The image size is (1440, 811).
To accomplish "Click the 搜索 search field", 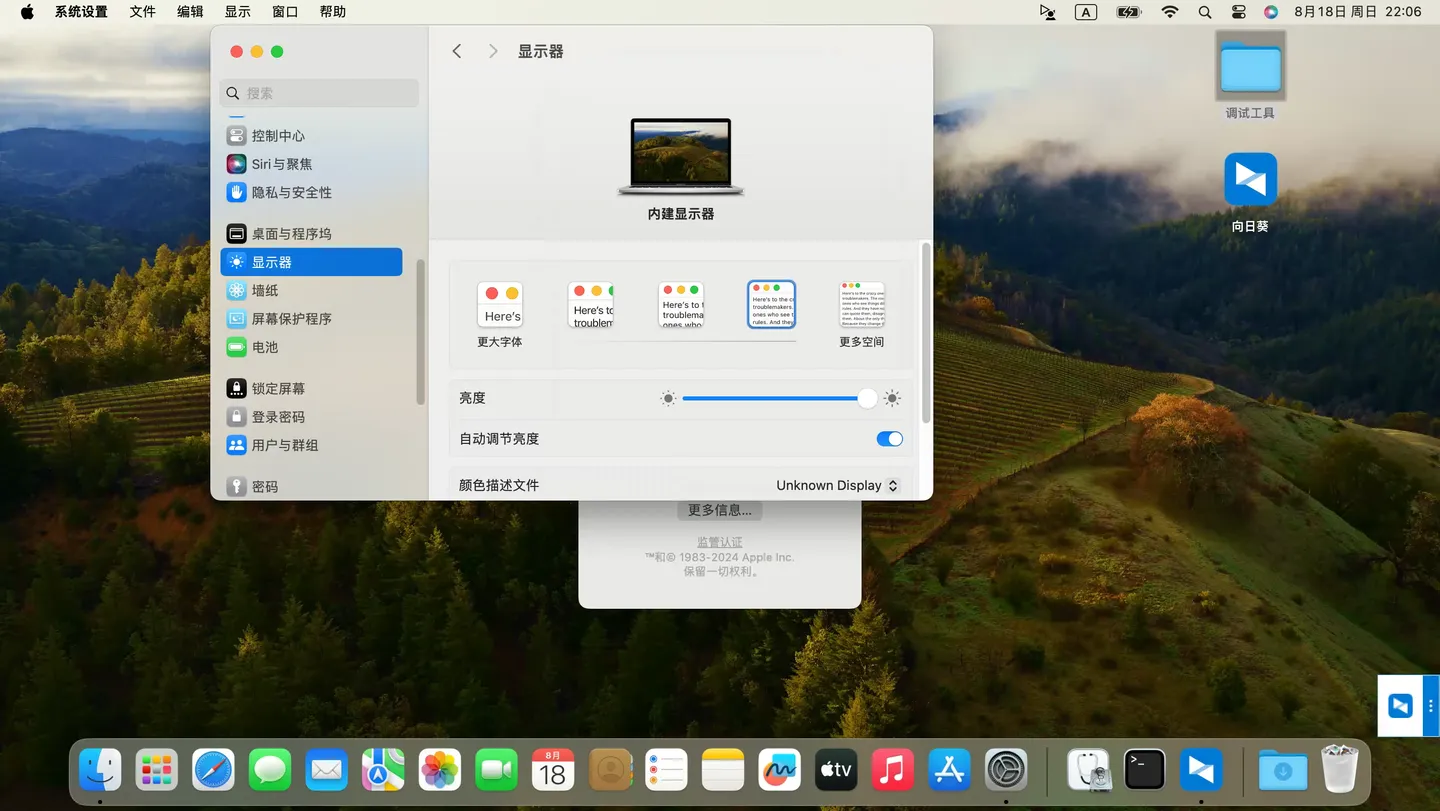I will (x=319, y=93).
